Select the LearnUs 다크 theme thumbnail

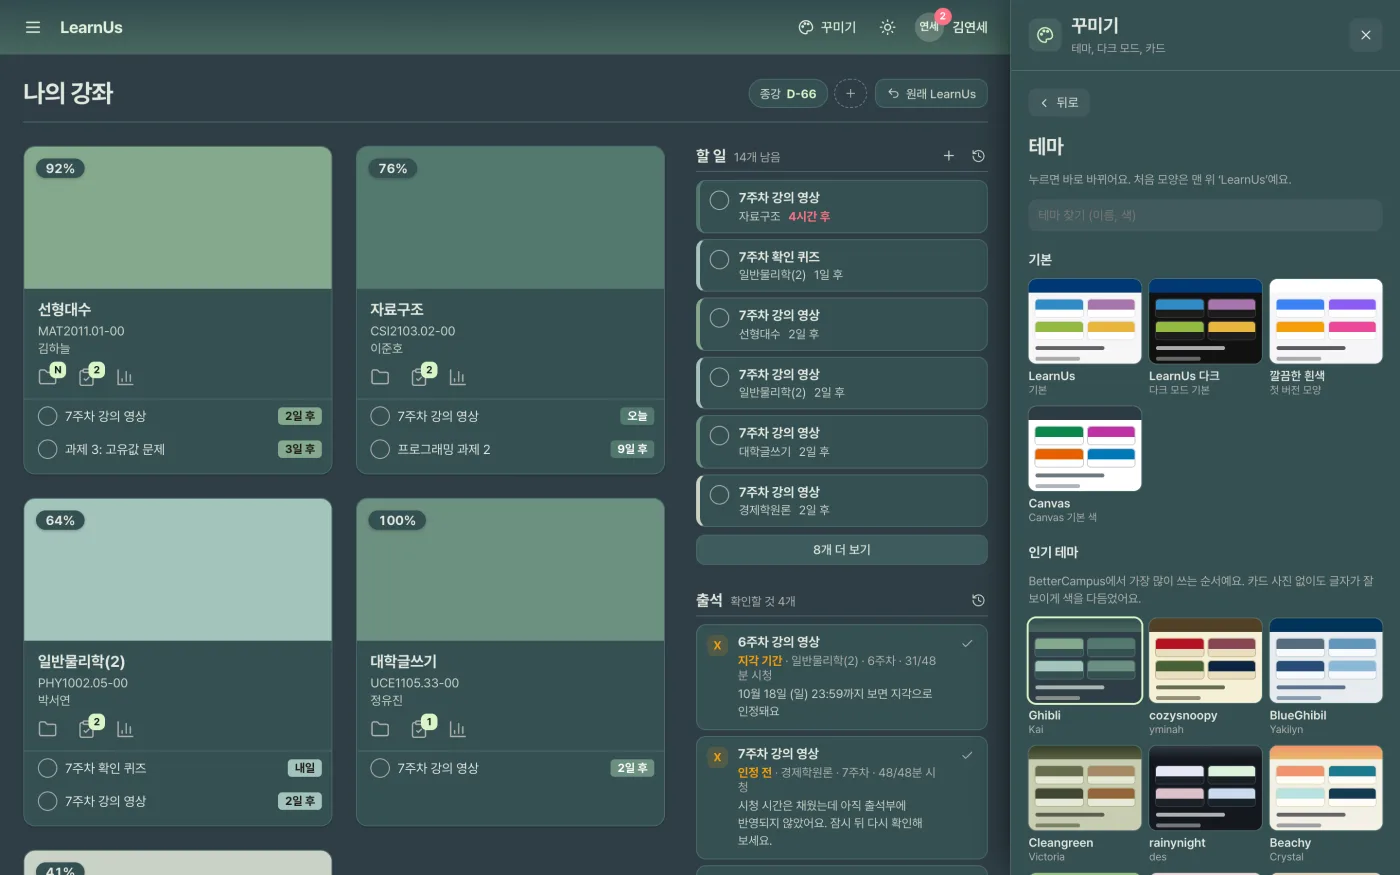coord(1205,321)
